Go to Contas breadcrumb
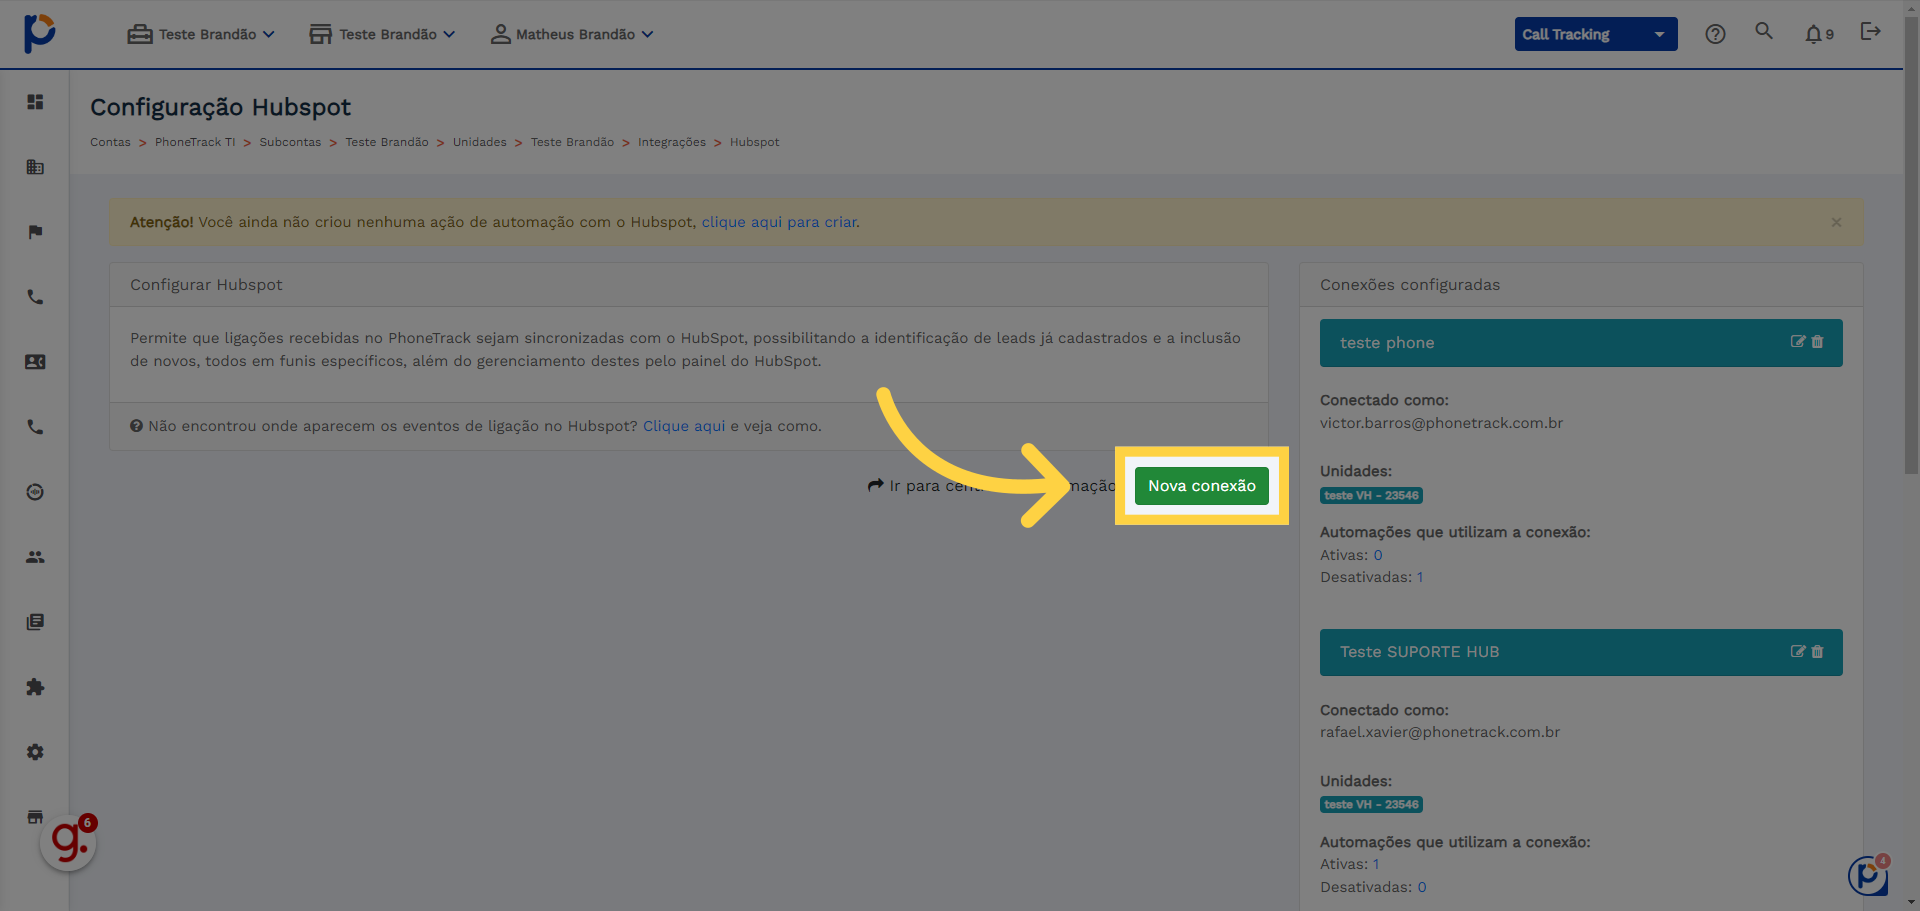Viewport: 1920px width, 911px height. [x=110, y=142]
